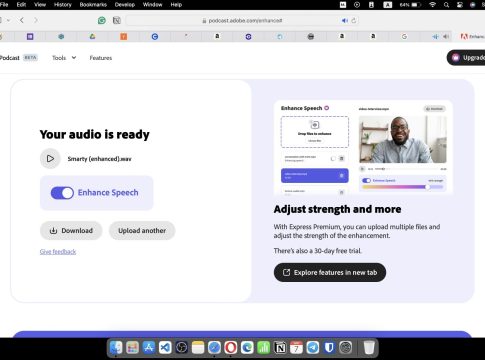This screenshot has width=485, height=360.
Task: Open Spotlight search in the menu bar
Action: 446,5
